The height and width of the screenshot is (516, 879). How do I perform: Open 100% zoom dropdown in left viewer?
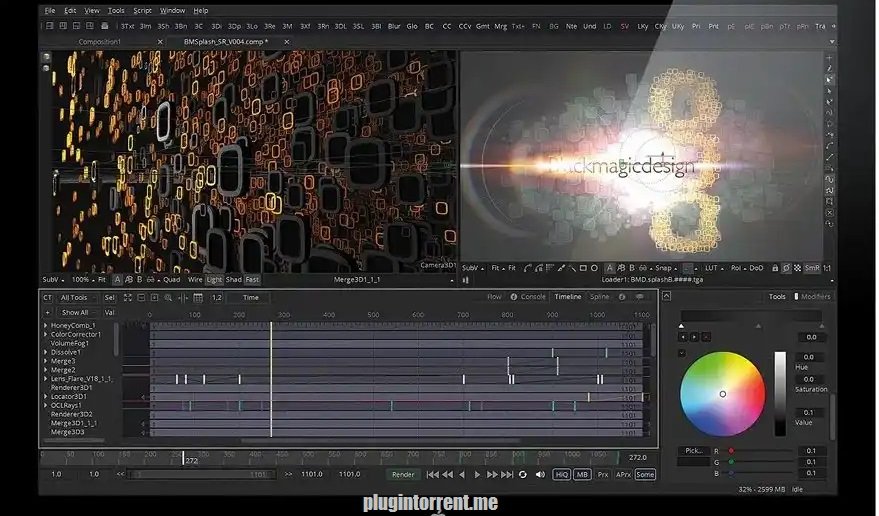[x=83, y=279]
